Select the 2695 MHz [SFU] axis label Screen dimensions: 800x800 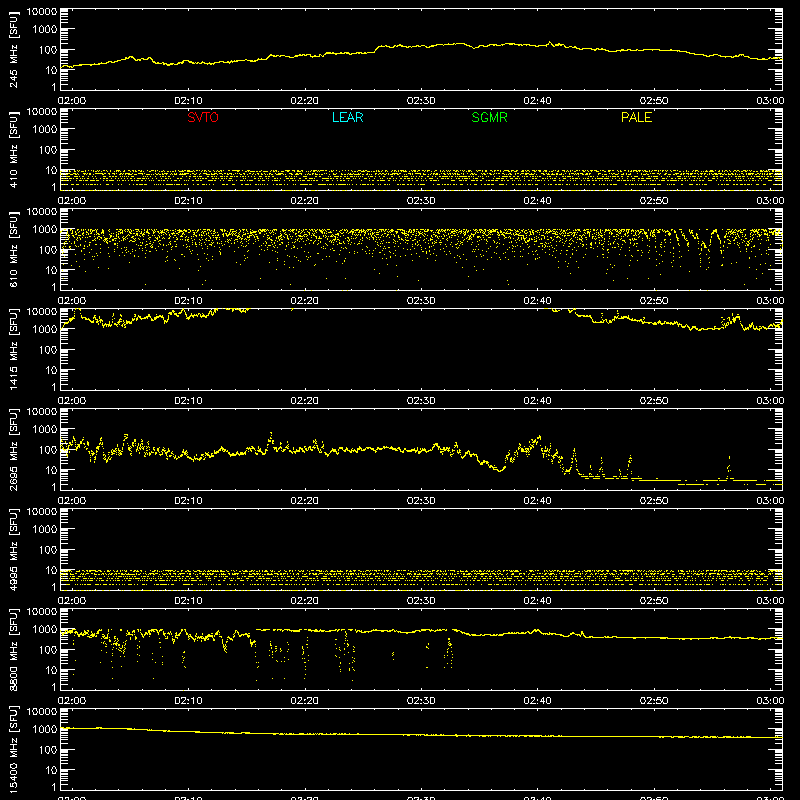(x=14, y=449)
